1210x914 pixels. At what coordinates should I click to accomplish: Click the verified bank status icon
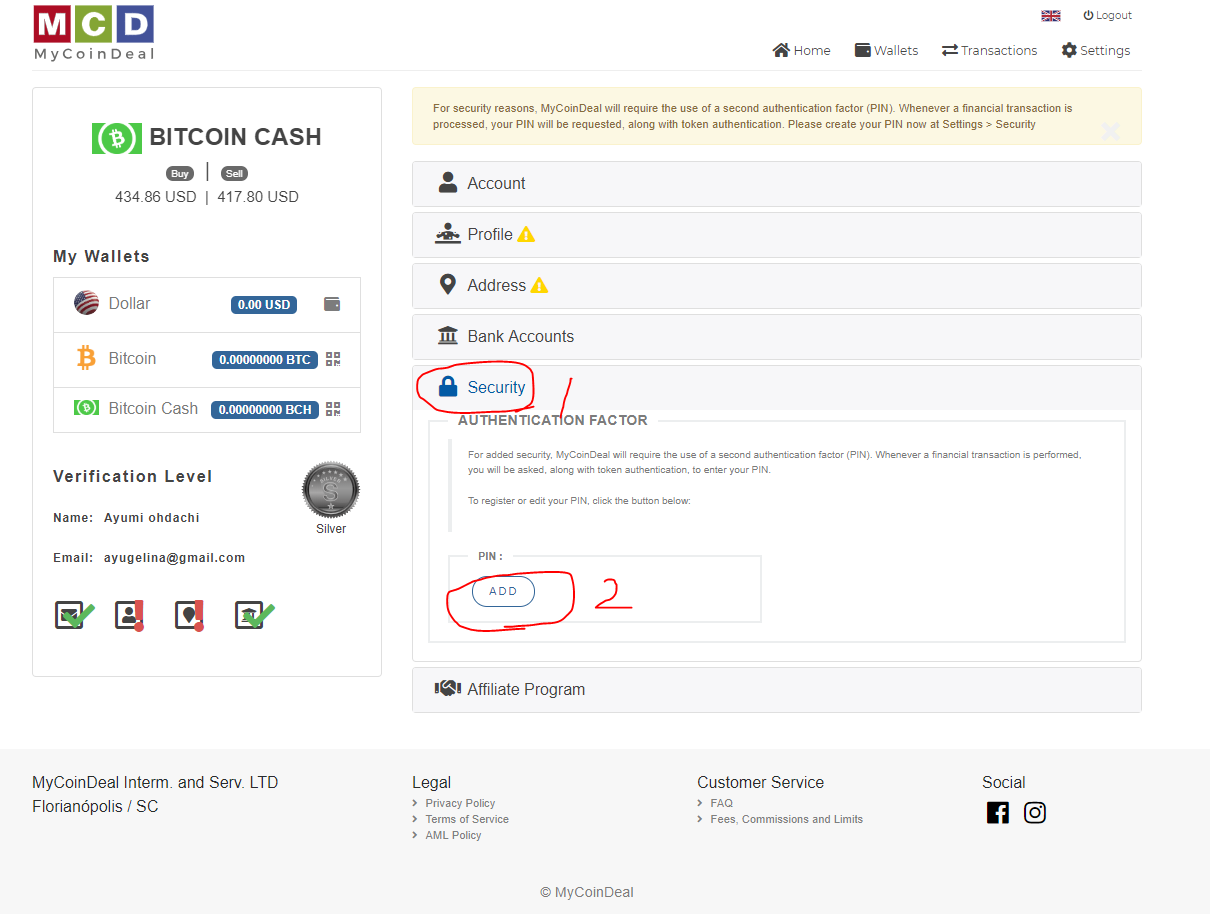[254, 616]
